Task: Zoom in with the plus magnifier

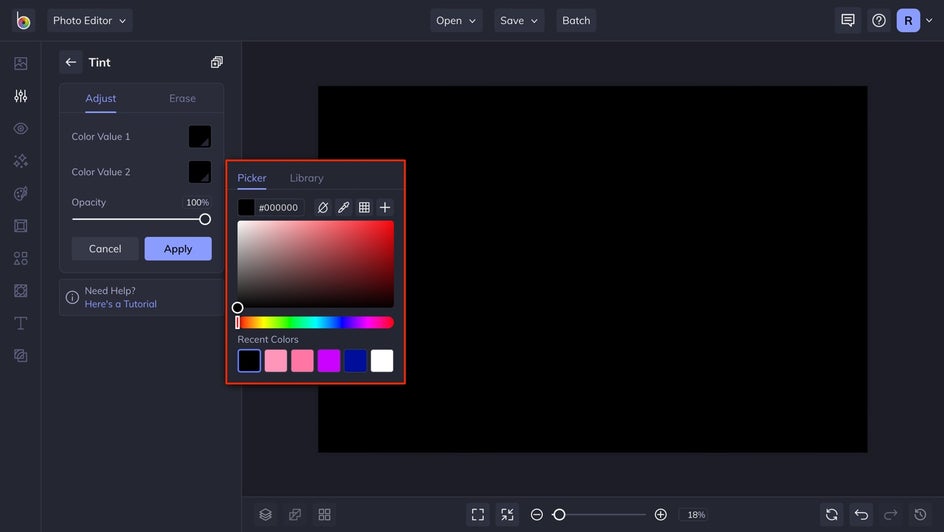Action: 660,515
